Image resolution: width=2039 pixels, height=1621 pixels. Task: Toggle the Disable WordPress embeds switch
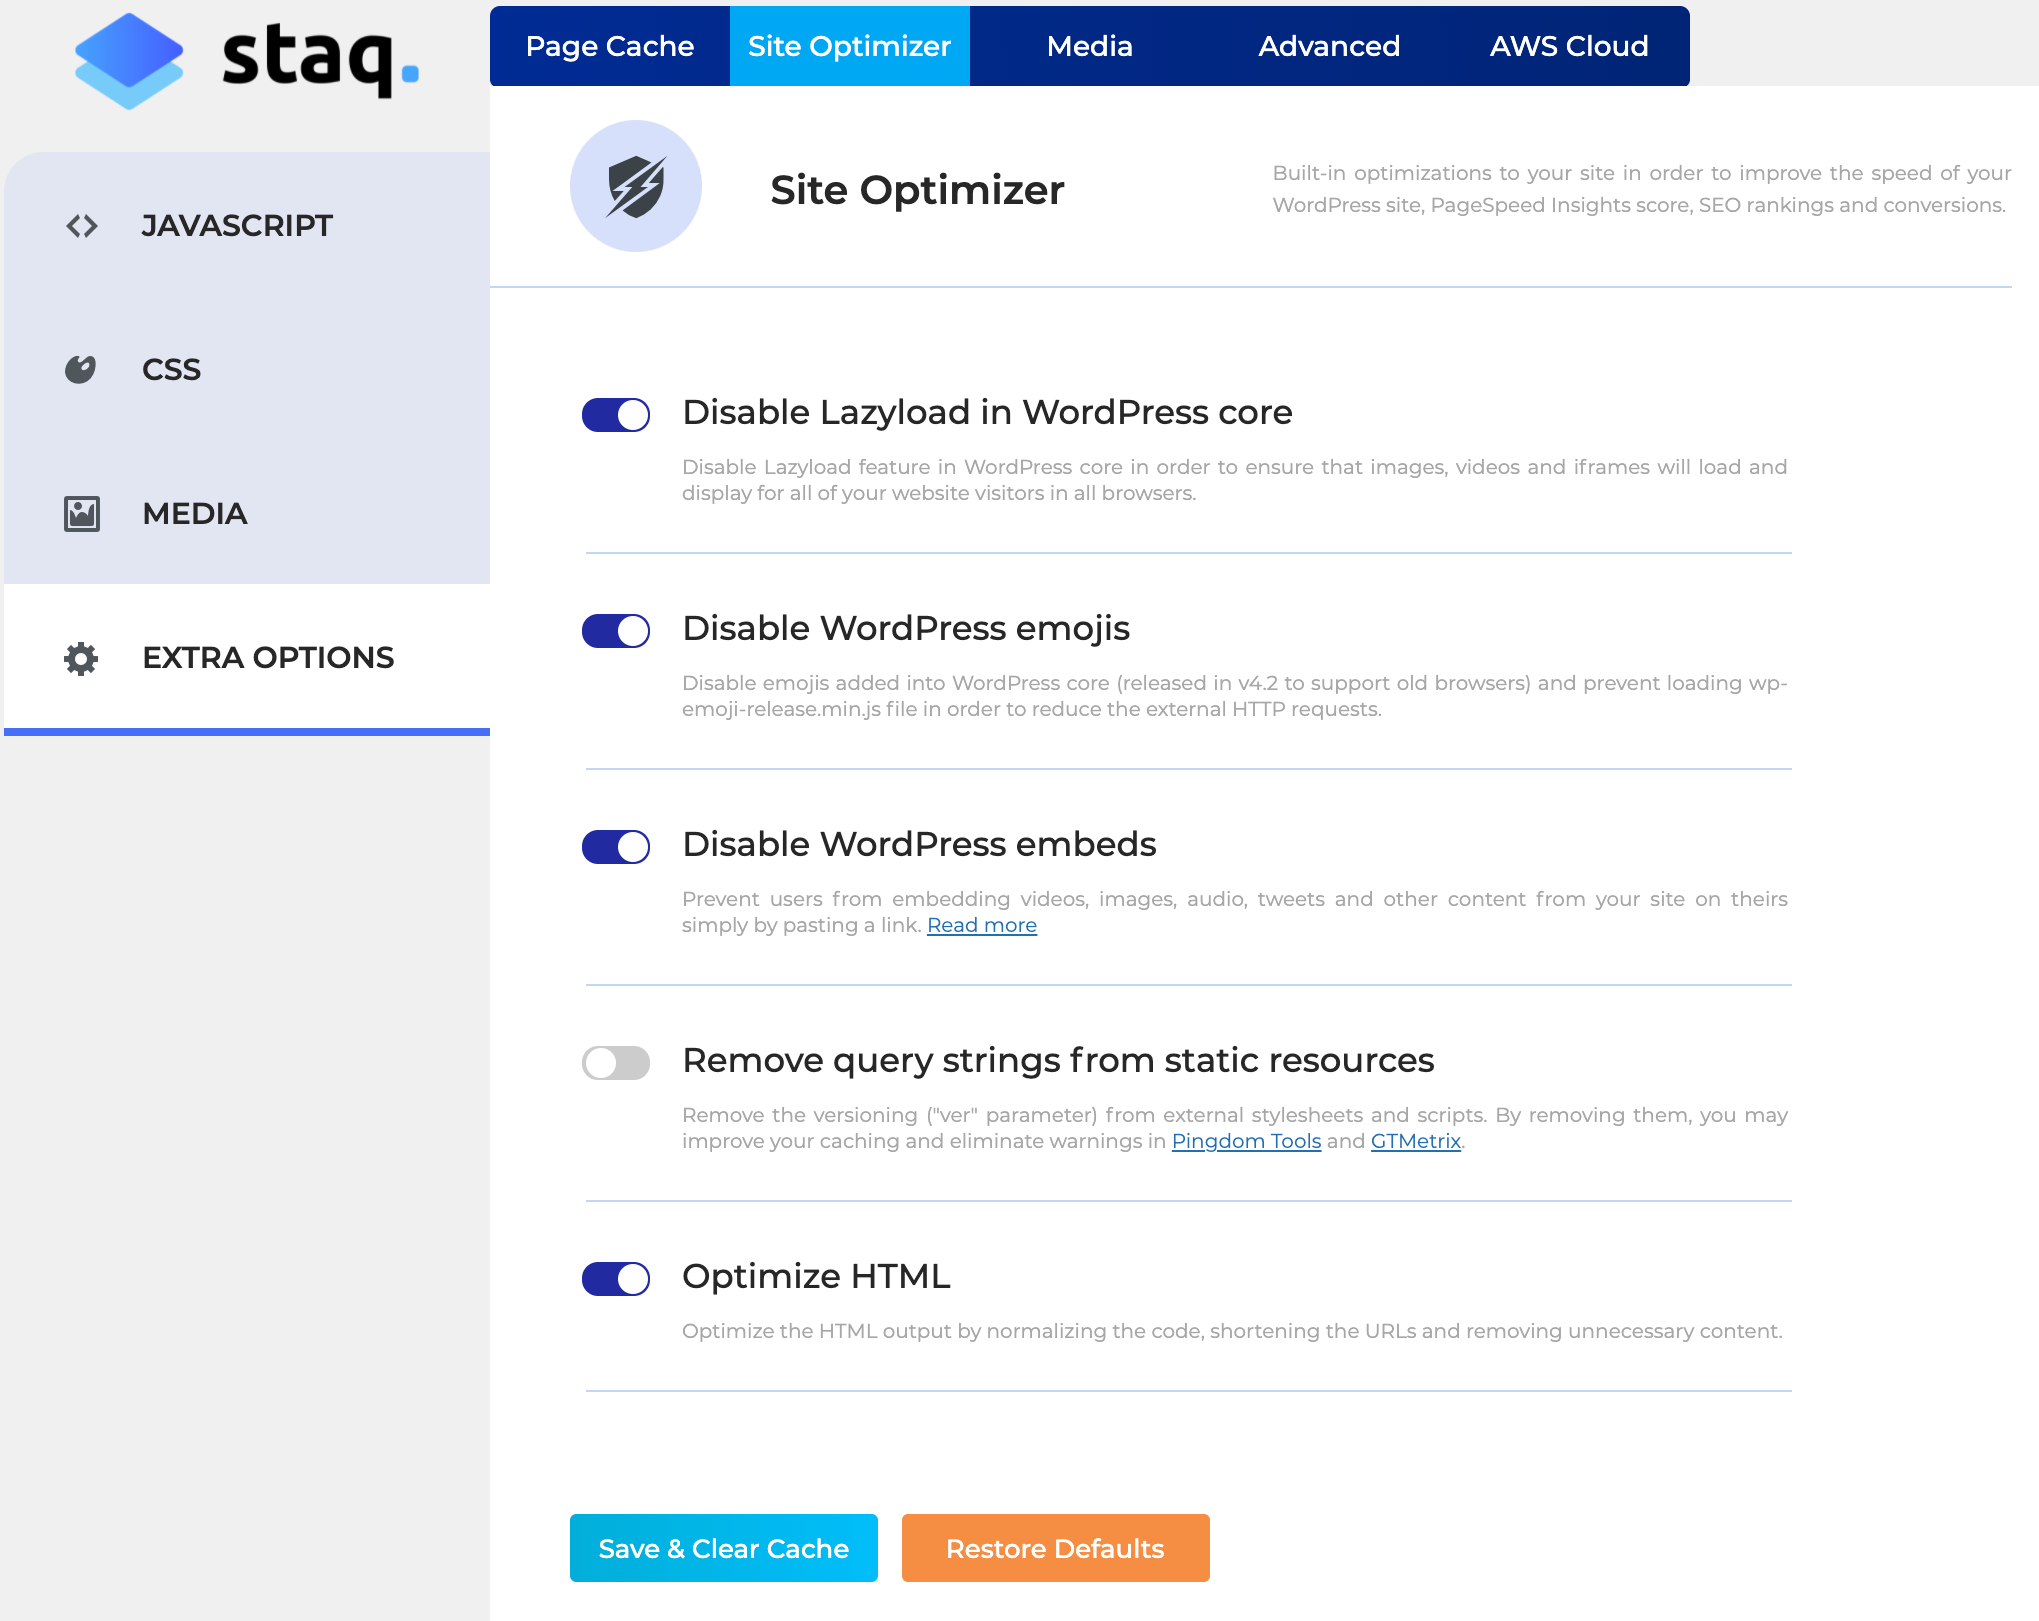point(616,847)
